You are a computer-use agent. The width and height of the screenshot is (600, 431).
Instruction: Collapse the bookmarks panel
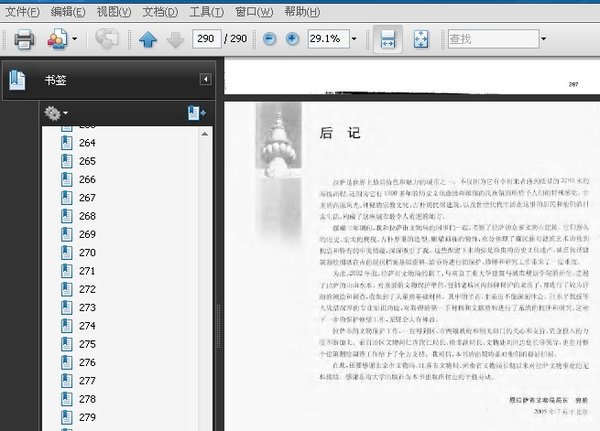tap(205, 79)
